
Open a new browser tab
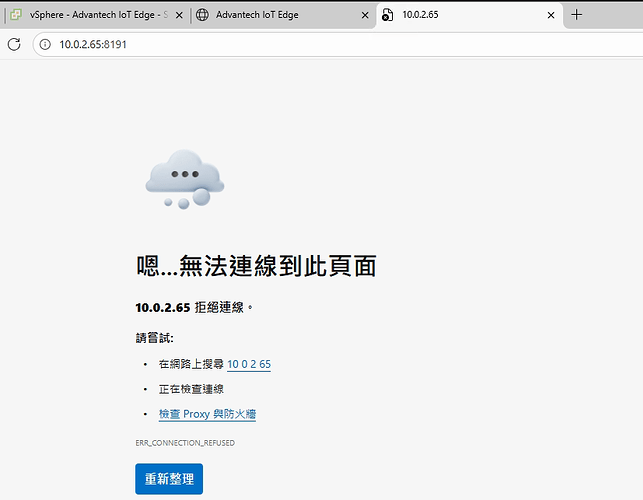[x=577, y=15]
